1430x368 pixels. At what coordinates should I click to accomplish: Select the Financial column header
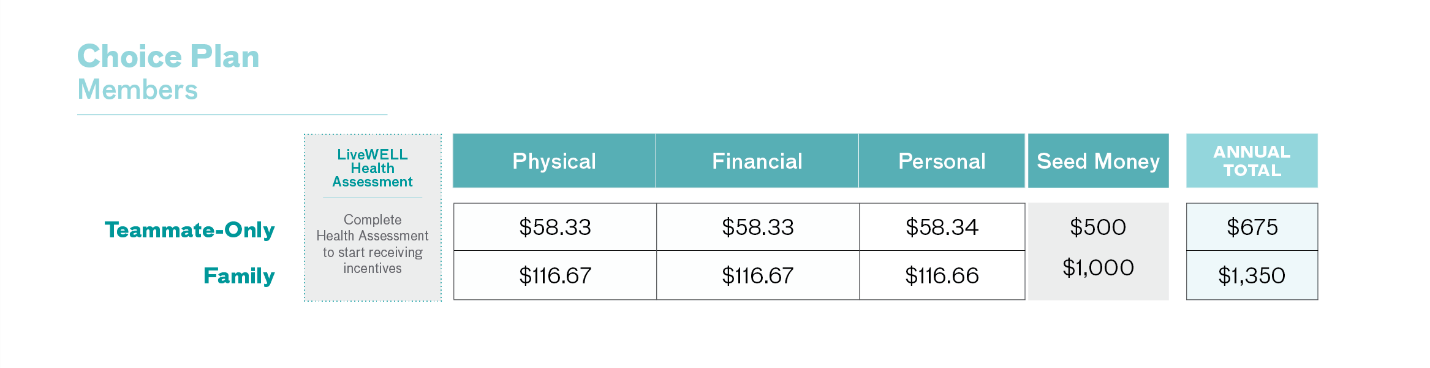pos(757,161)
